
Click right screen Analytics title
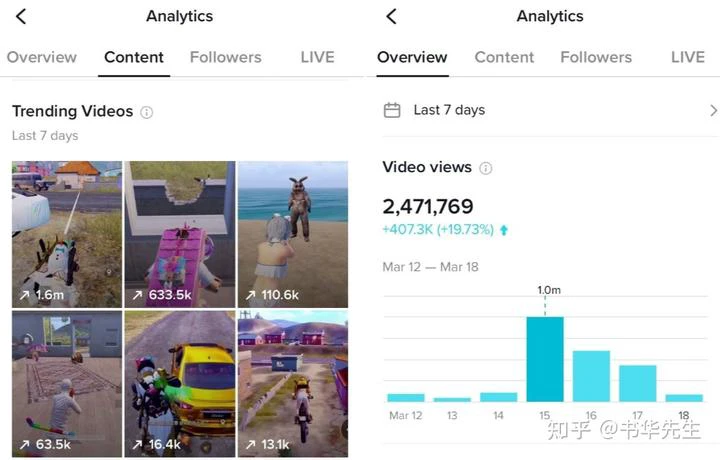click(x=550, y=17)
